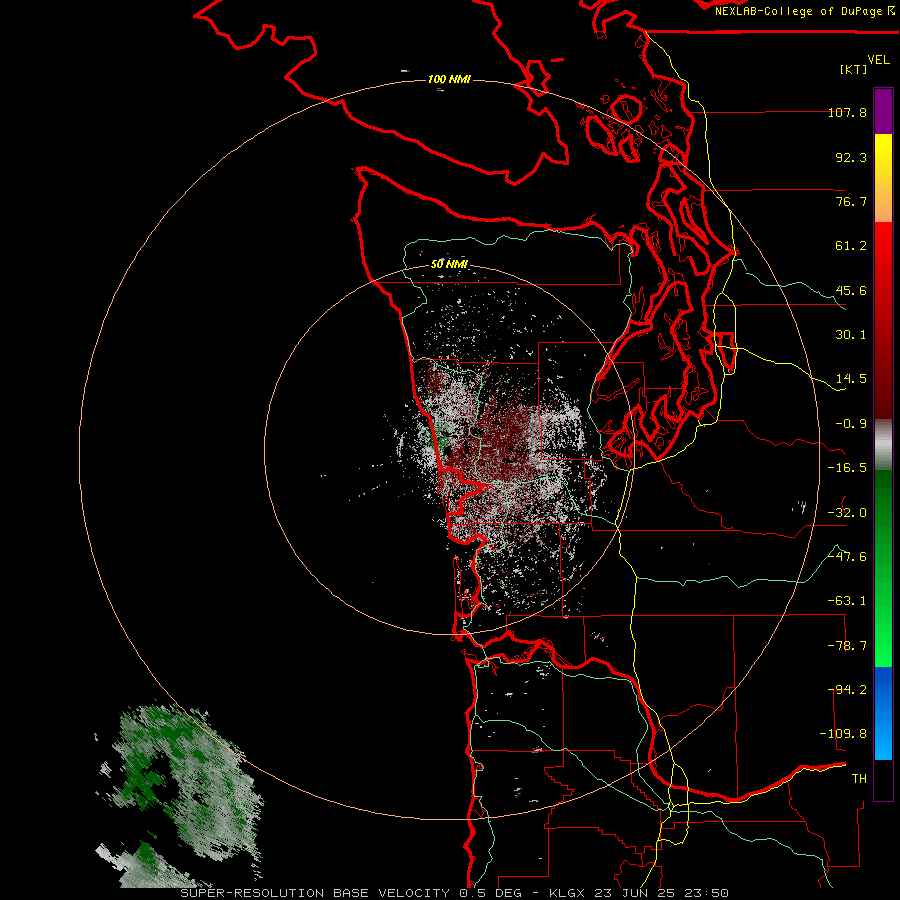The height and width of the screenshot is (900, 900).
Task: Click the 50 NMI range ring label
Action: tap(449, 264)
